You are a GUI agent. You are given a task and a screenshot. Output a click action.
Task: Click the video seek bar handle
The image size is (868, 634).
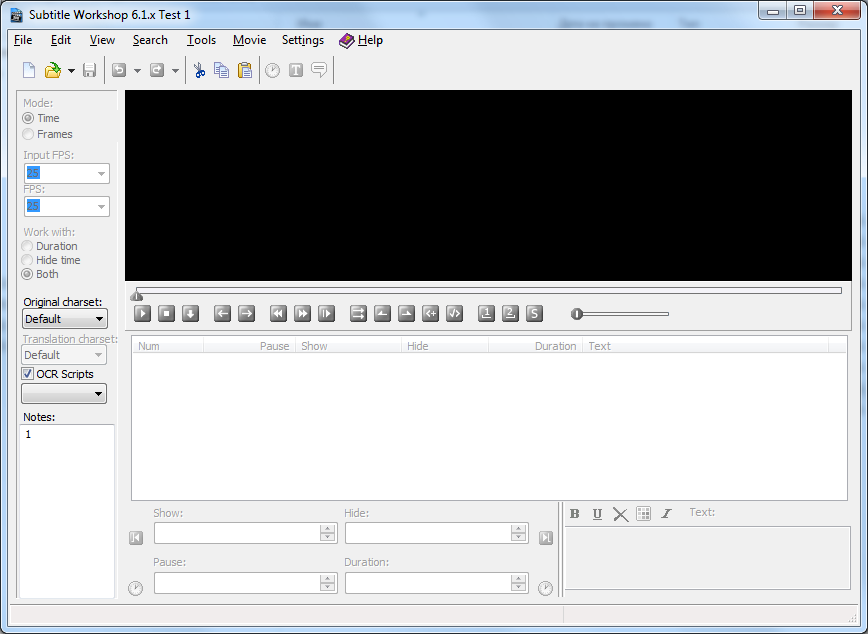click(137, 296)
